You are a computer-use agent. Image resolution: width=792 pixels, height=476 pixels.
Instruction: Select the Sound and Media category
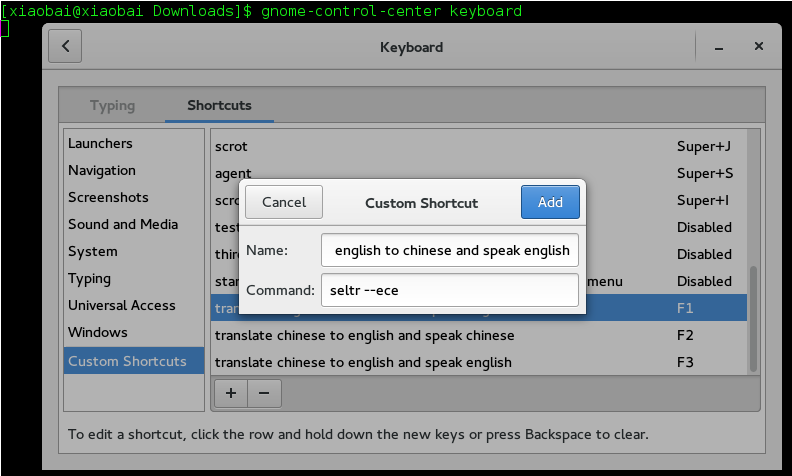[x=134, y=224]
